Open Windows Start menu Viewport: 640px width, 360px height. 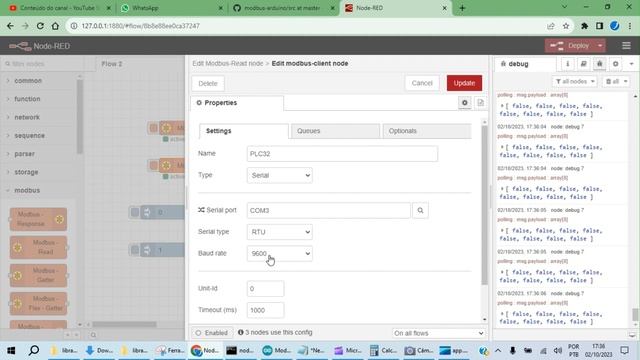11,350
